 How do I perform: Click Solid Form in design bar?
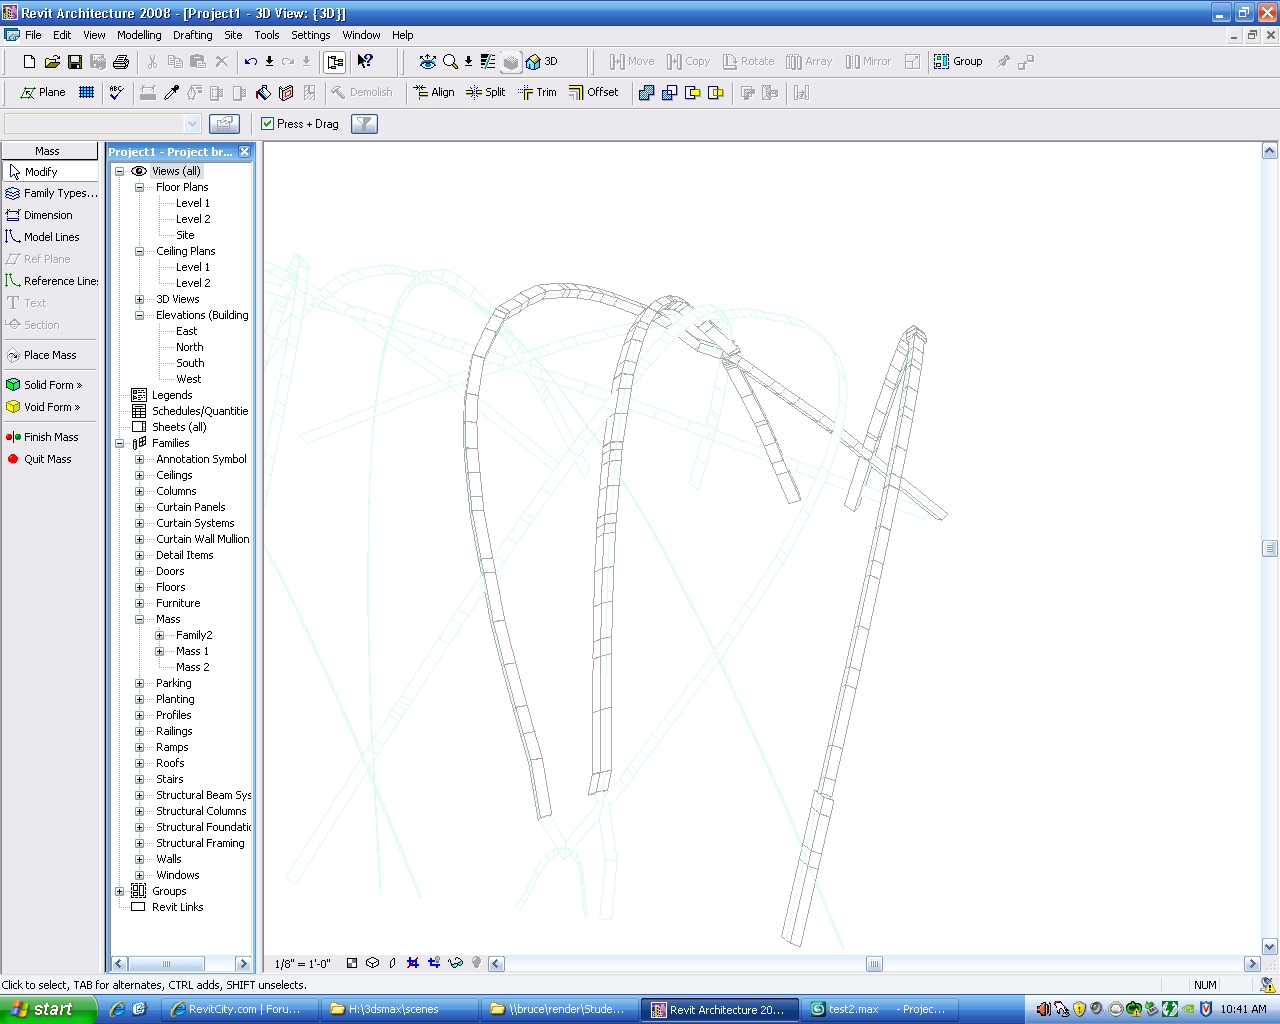pyautogui.click(x=50, y=385)
